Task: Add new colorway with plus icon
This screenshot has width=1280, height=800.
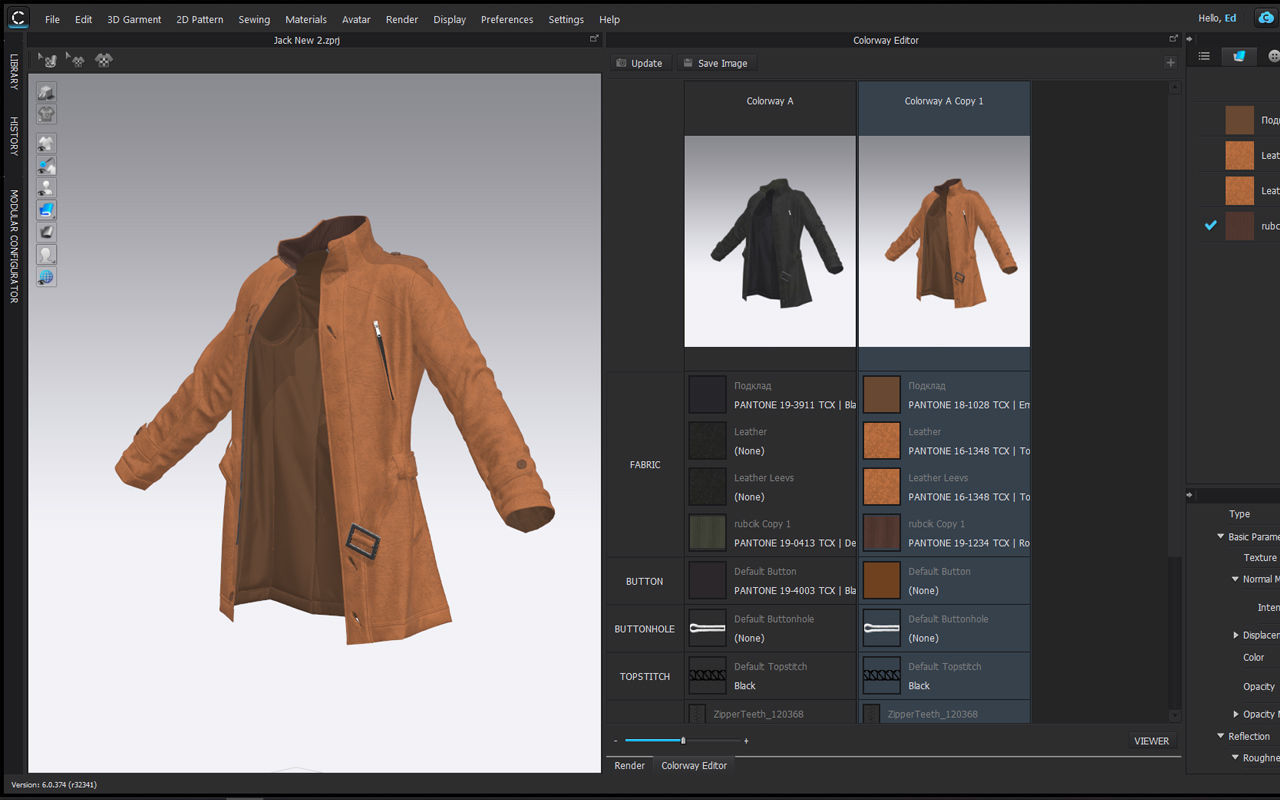Action: (1170, 63)
